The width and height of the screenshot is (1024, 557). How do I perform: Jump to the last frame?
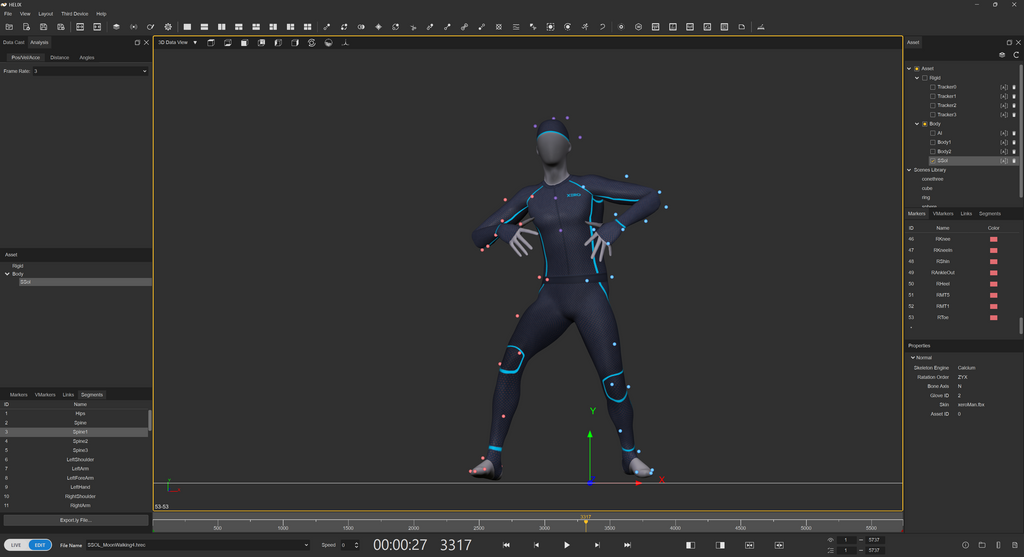627,545
